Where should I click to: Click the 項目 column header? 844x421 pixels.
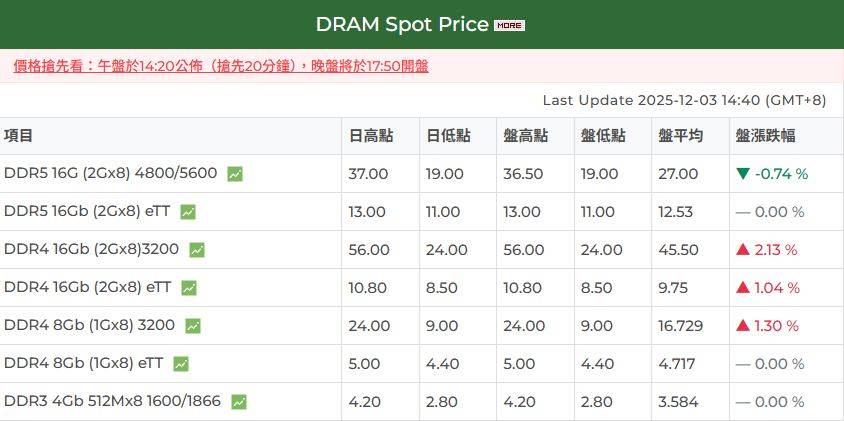[19, 136]
